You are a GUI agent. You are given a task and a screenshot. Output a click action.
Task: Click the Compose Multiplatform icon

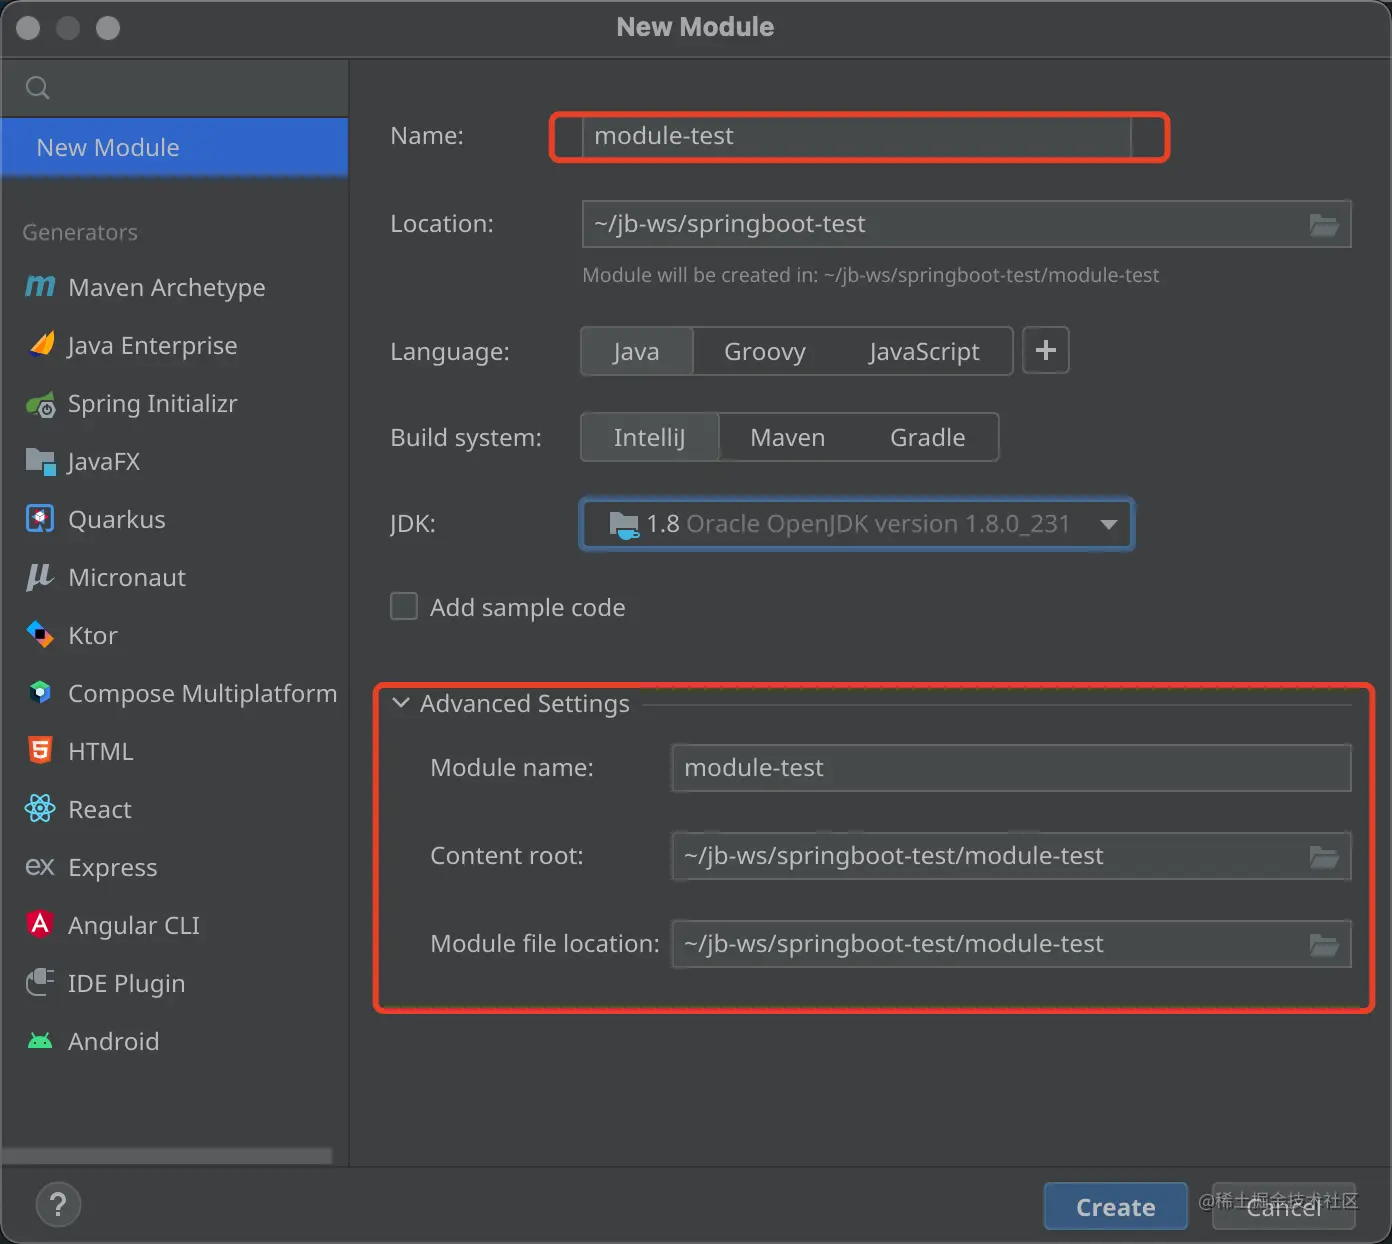click(40, 692)
